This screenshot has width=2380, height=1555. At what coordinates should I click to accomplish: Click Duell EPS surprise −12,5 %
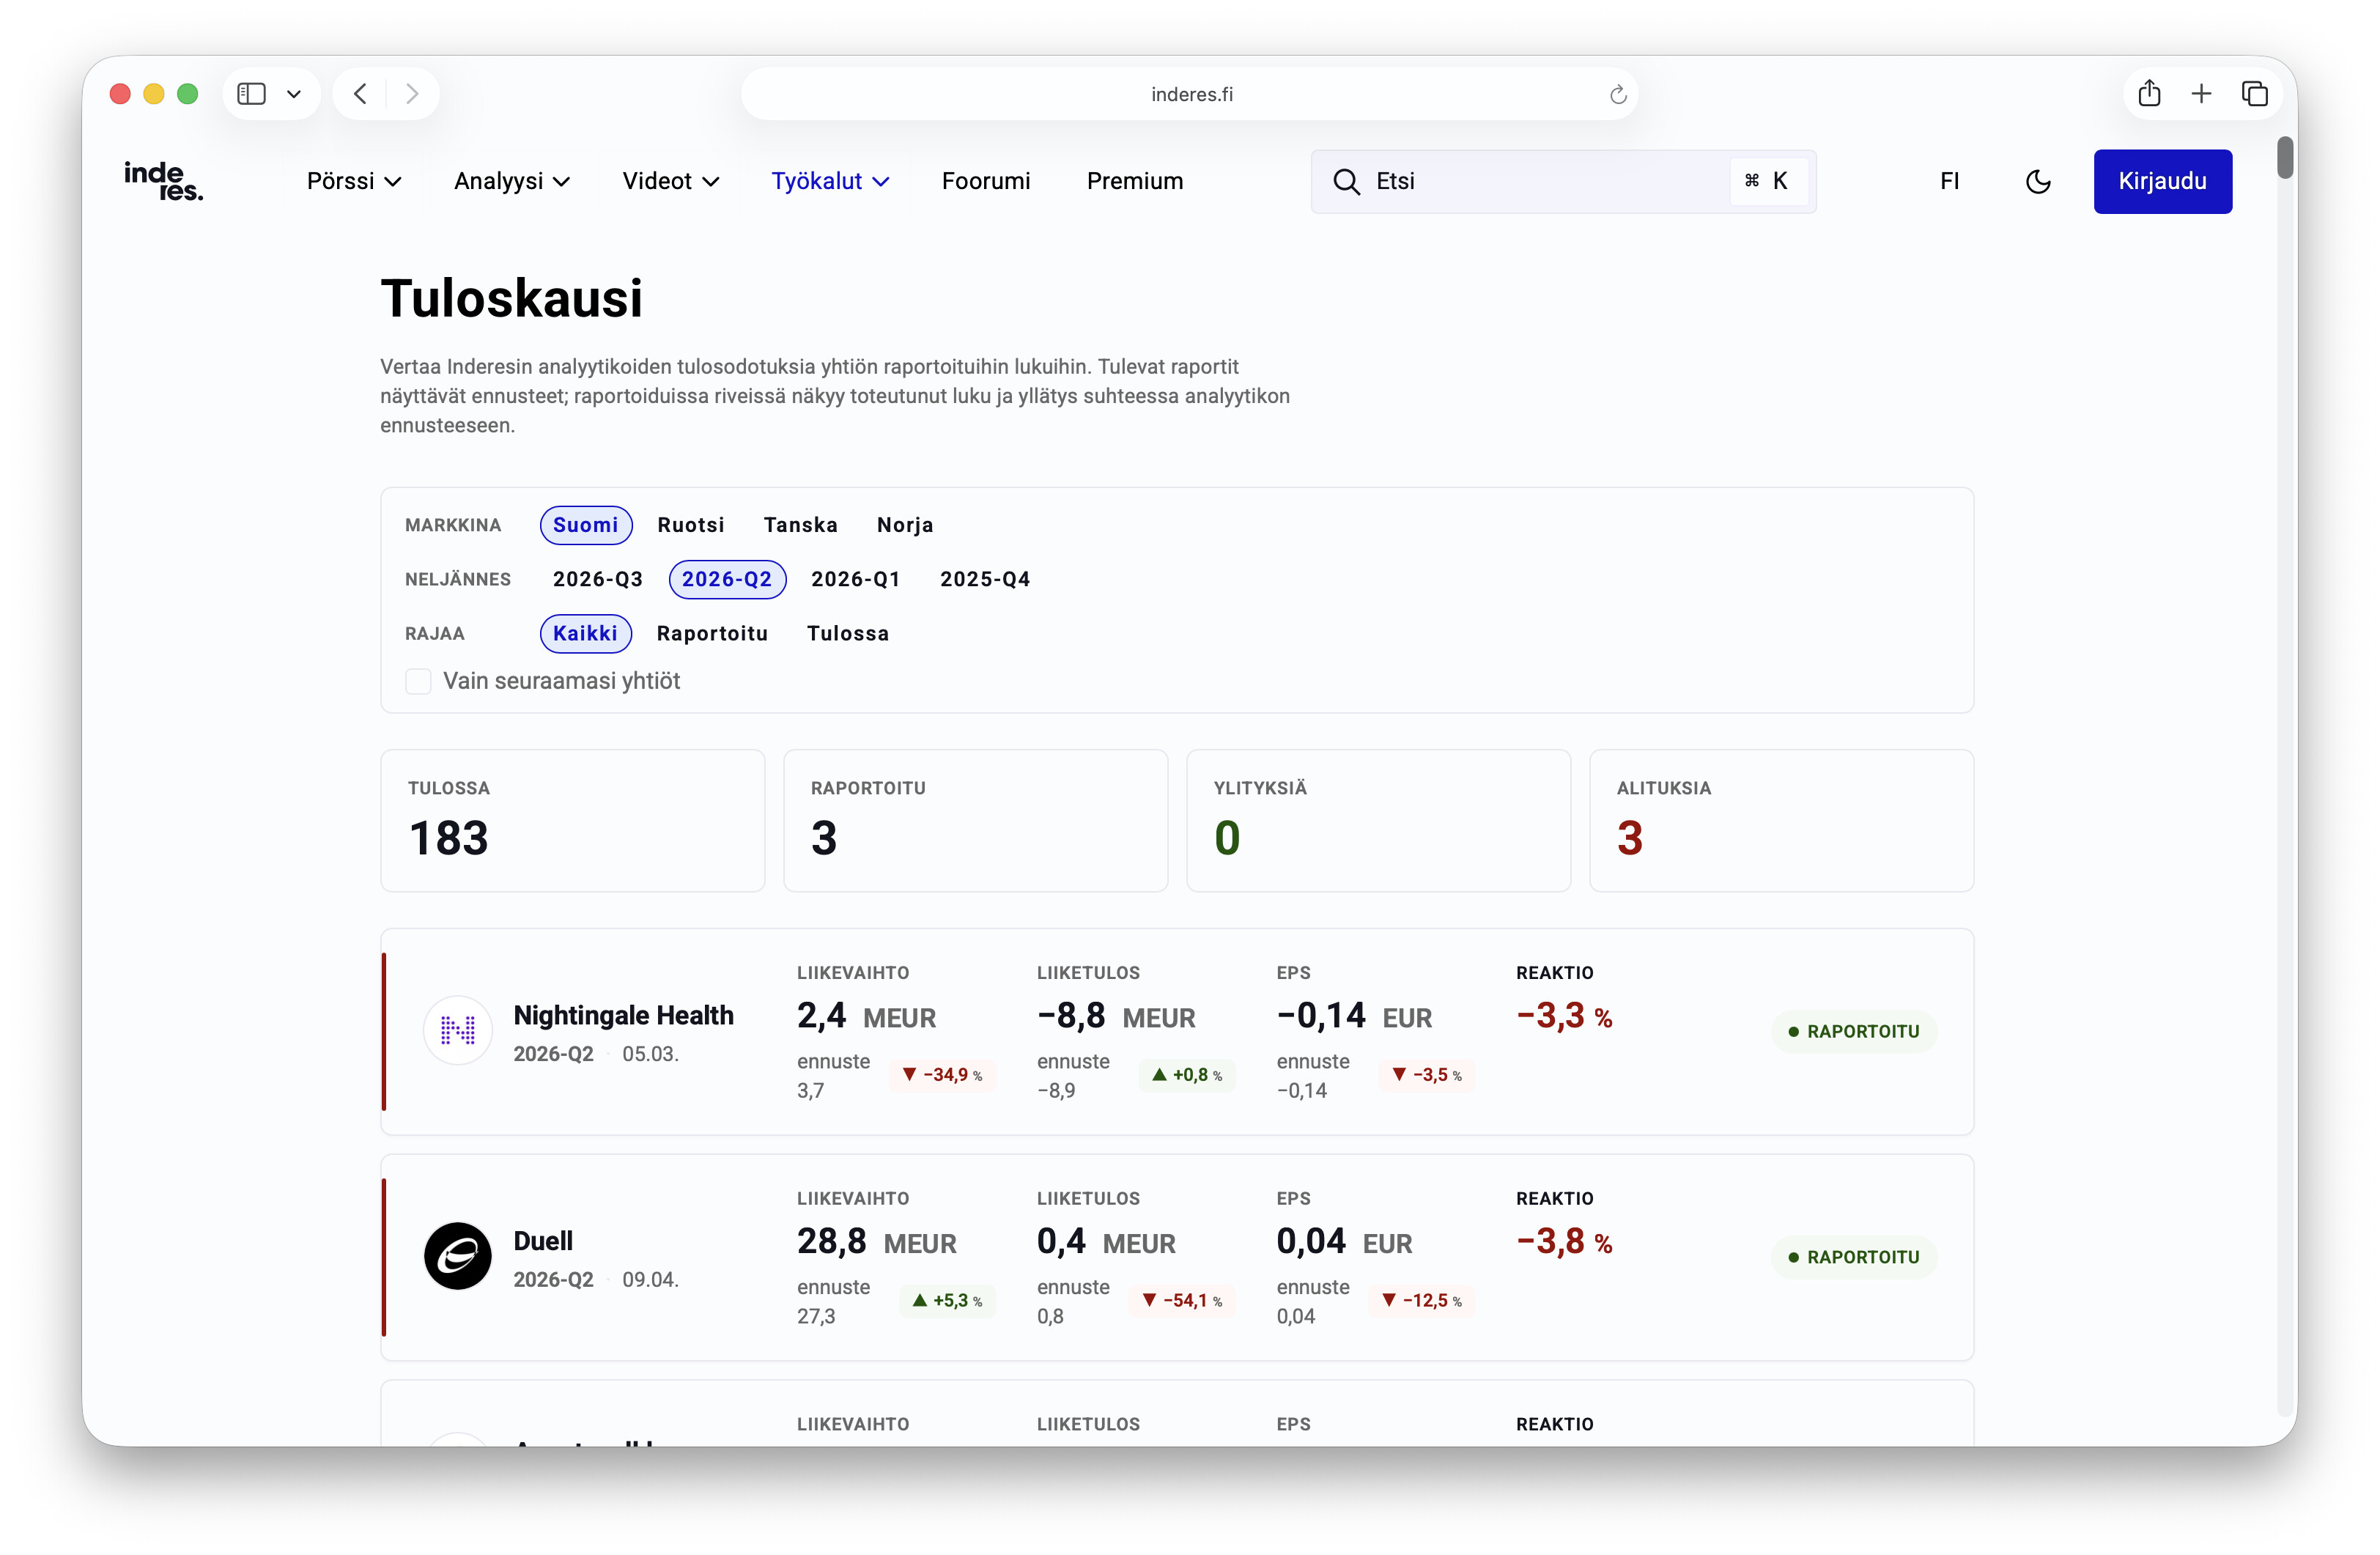[x=1421, y=1300]
